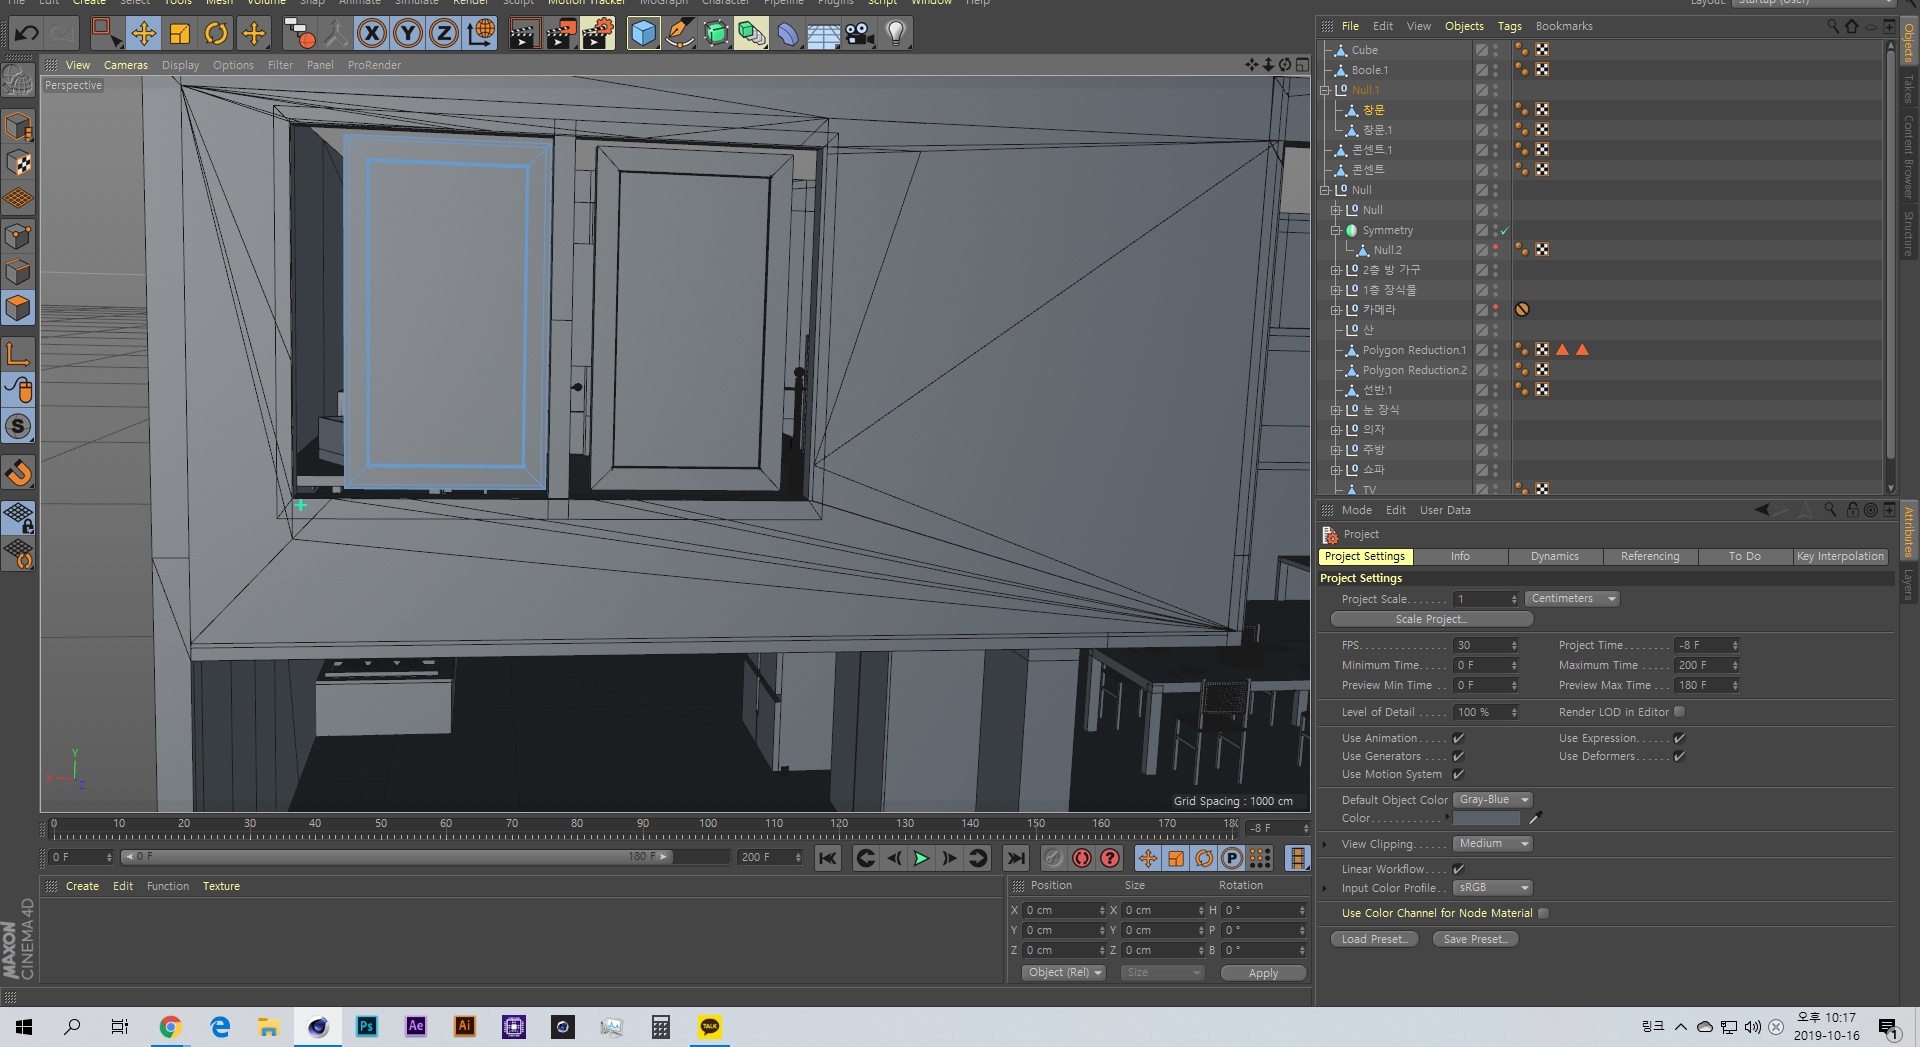Click the Record Active Objects button
The width and height of the screenshot is (1920, 1047).
(x=1054, y=858)
